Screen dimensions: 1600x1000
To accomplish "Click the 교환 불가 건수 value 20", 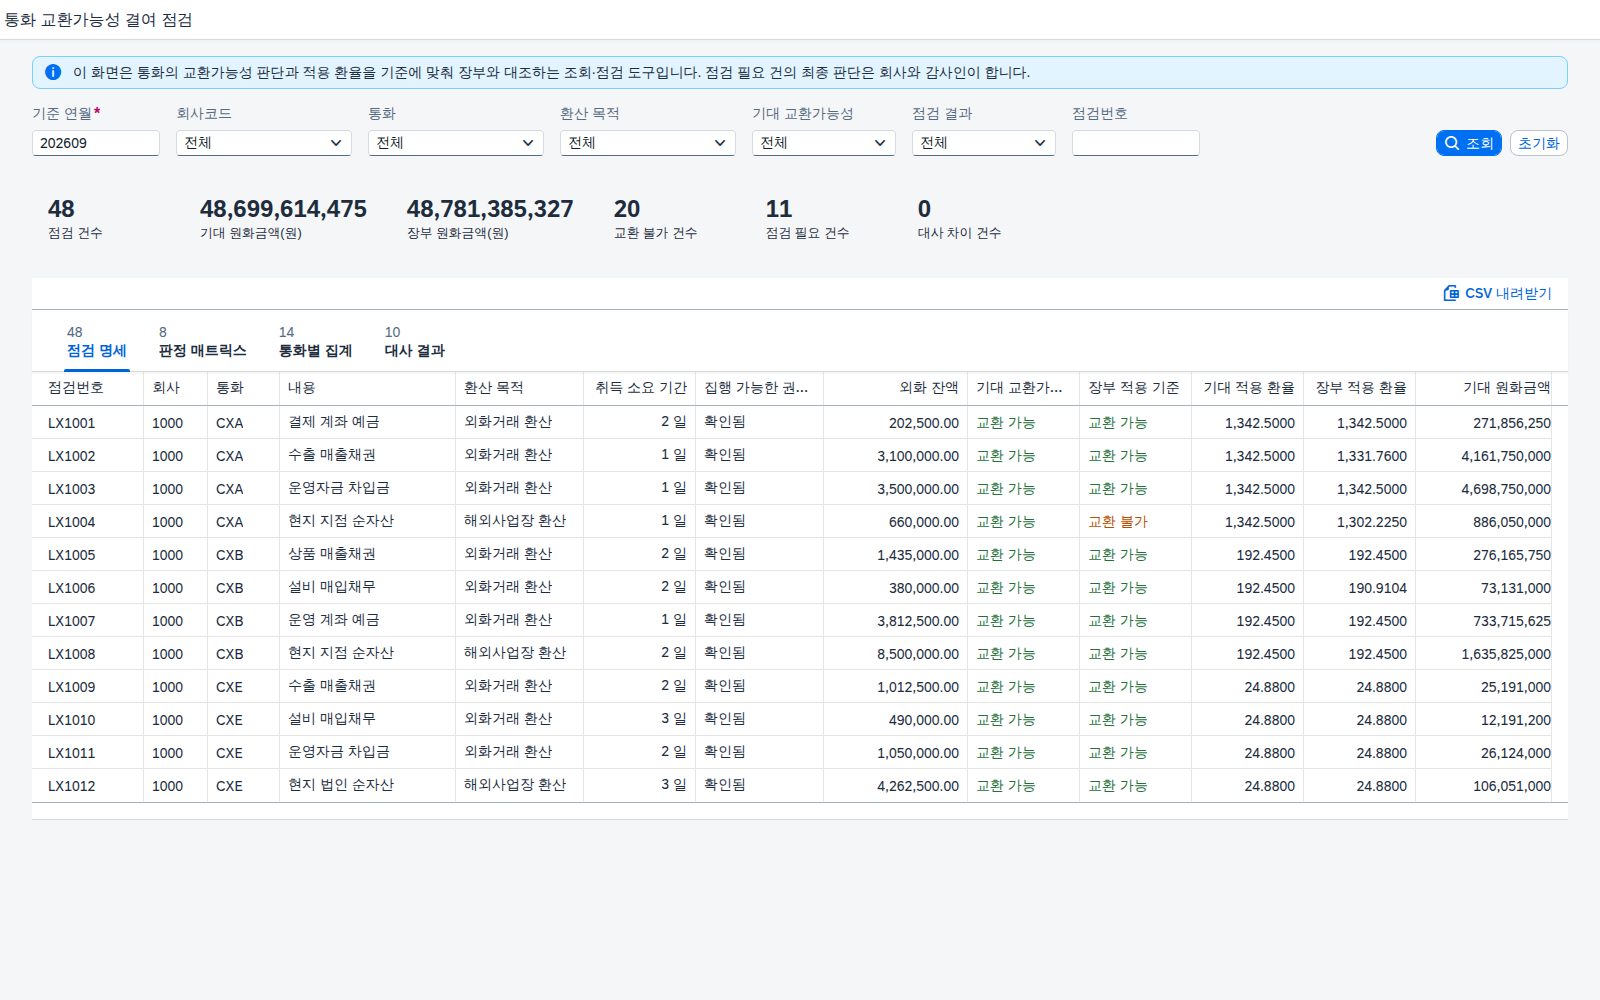I will pyautogui.click(x=627, y=209).
